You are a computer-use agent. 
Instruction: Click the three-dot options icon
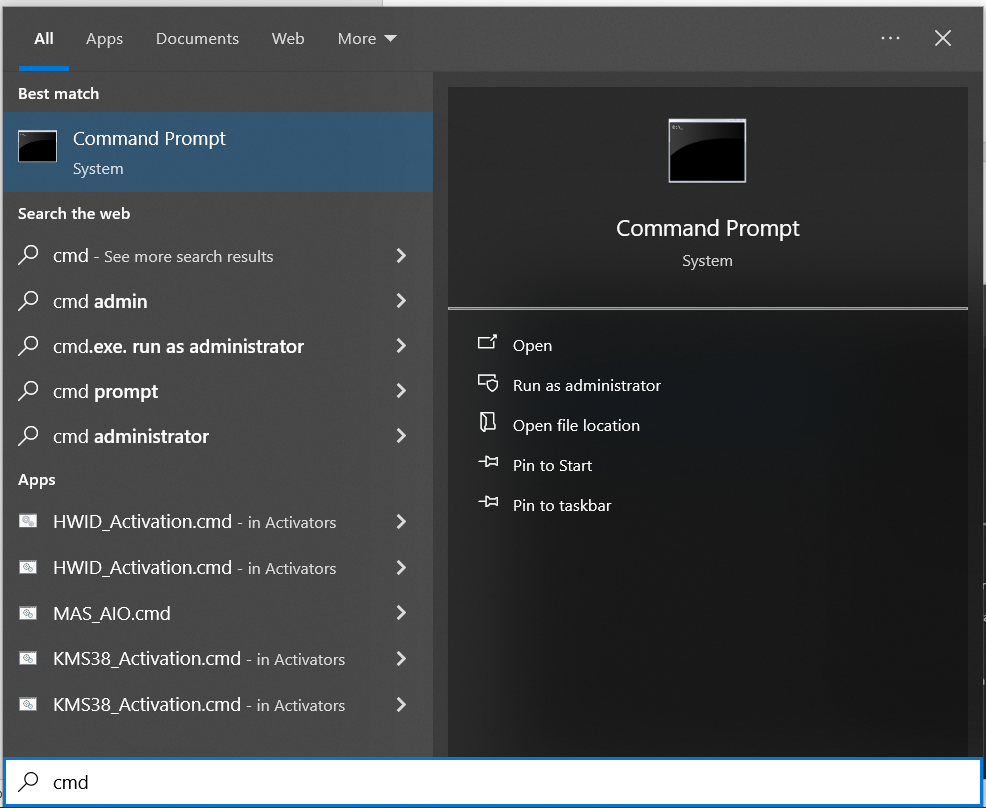pos(890,38)
